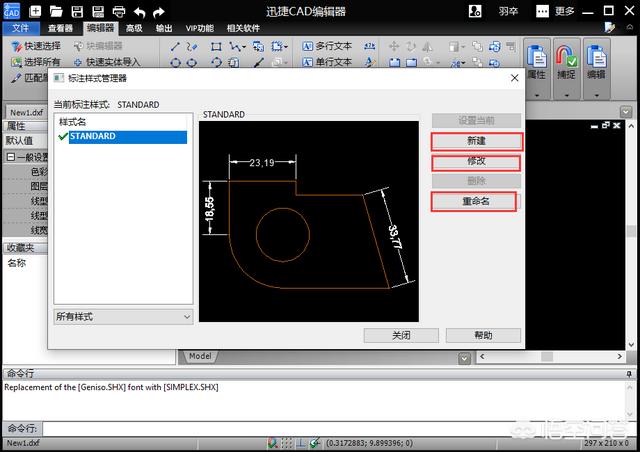The width and height of the screenshot is (640, 452).
Task: Click the dimension style preview image
Action: point(309,221)
